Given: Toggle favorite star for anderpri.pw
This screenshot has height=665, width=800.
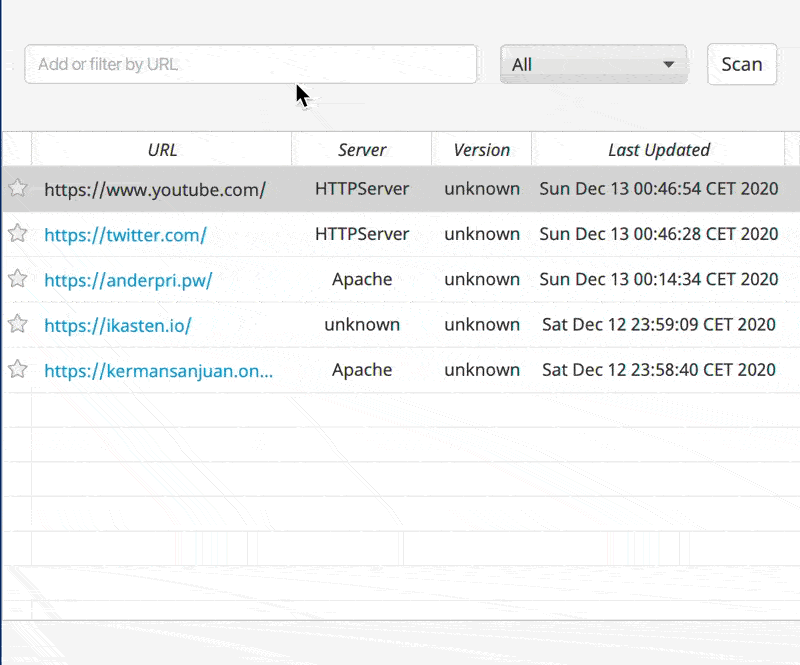Looking at the screenshot, I should pos(17,279).
